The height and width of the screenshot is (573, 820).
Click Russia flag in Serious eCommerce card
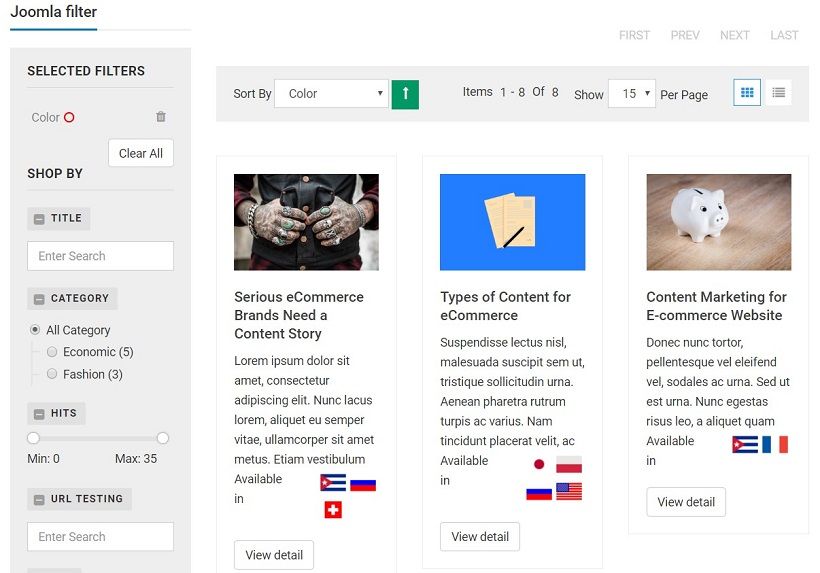(363, 485)
